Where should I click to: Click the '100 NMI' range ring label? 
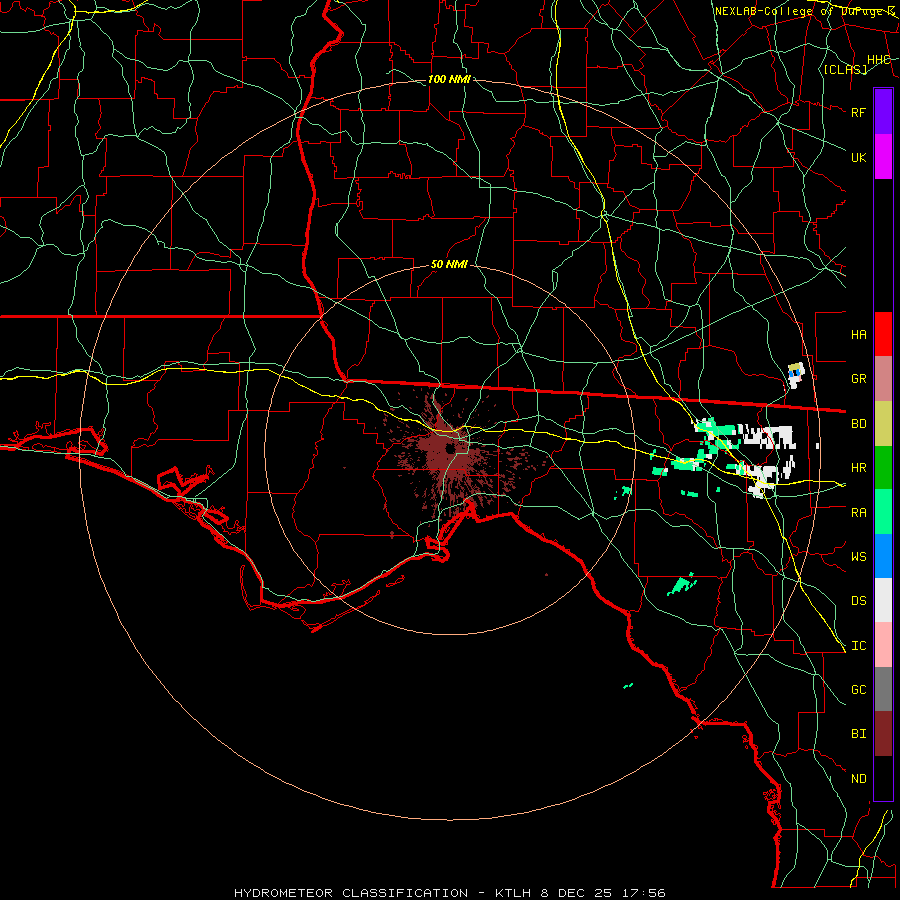449,79
